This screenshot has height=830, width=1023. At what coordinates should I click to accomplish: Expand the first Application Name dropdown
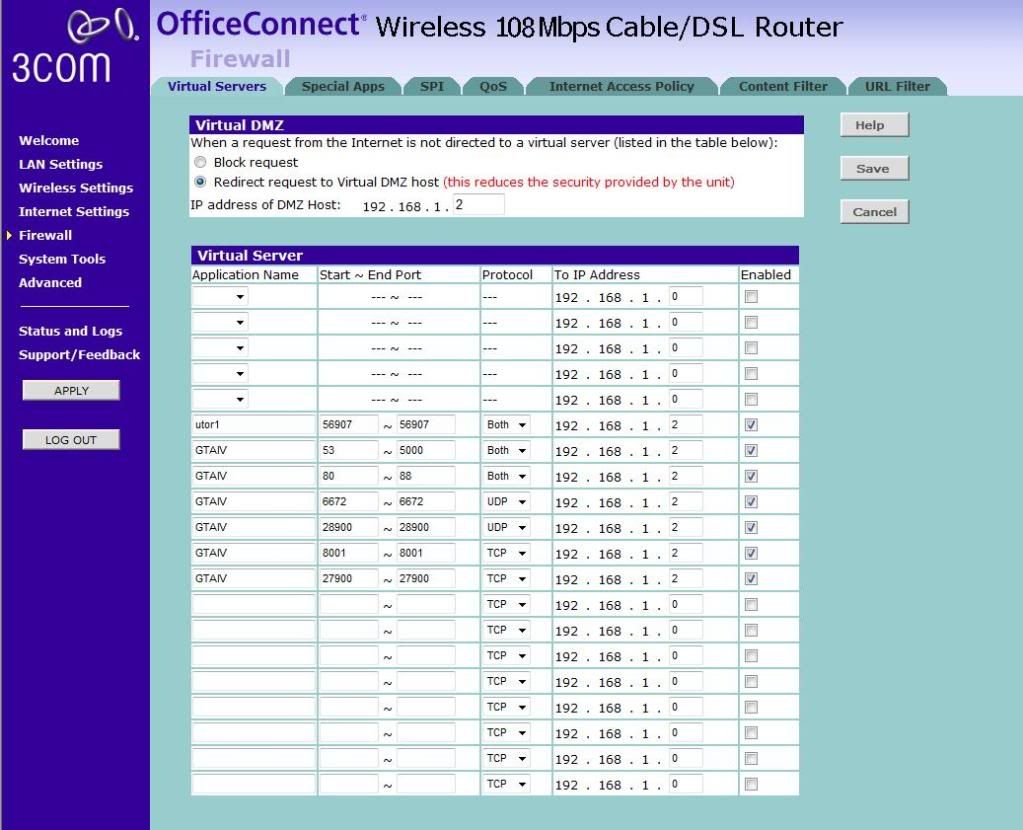point(221,296)
